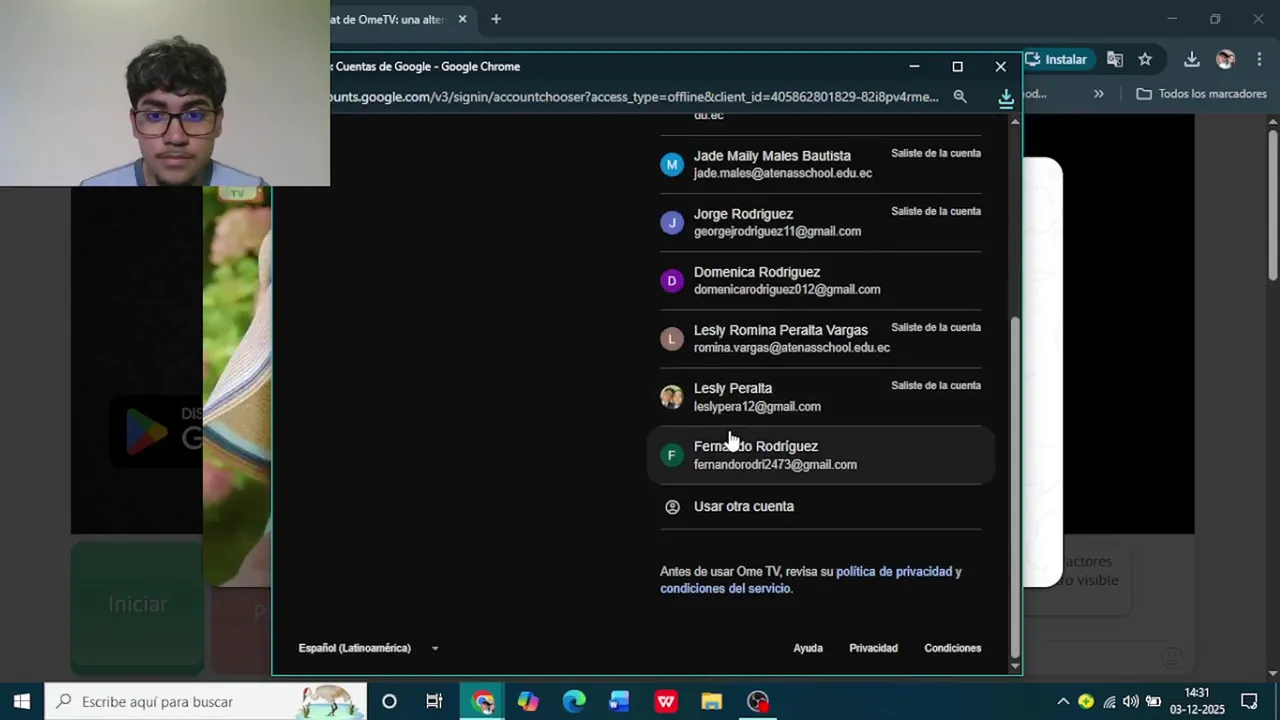Image resolution: width=1280 pixels, height=720 pixels.
Task: Open the WPS Office icon in taskbar
Action: [x=666, y=701]
